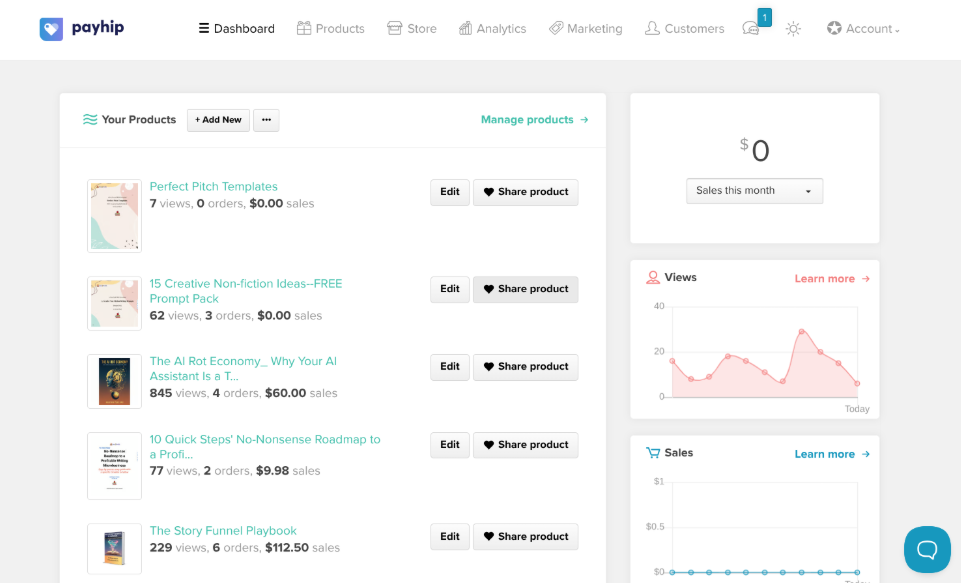Edit The Story Funnel Playbook
Viewport: 961px width, 583px height.
coord(449,536)
